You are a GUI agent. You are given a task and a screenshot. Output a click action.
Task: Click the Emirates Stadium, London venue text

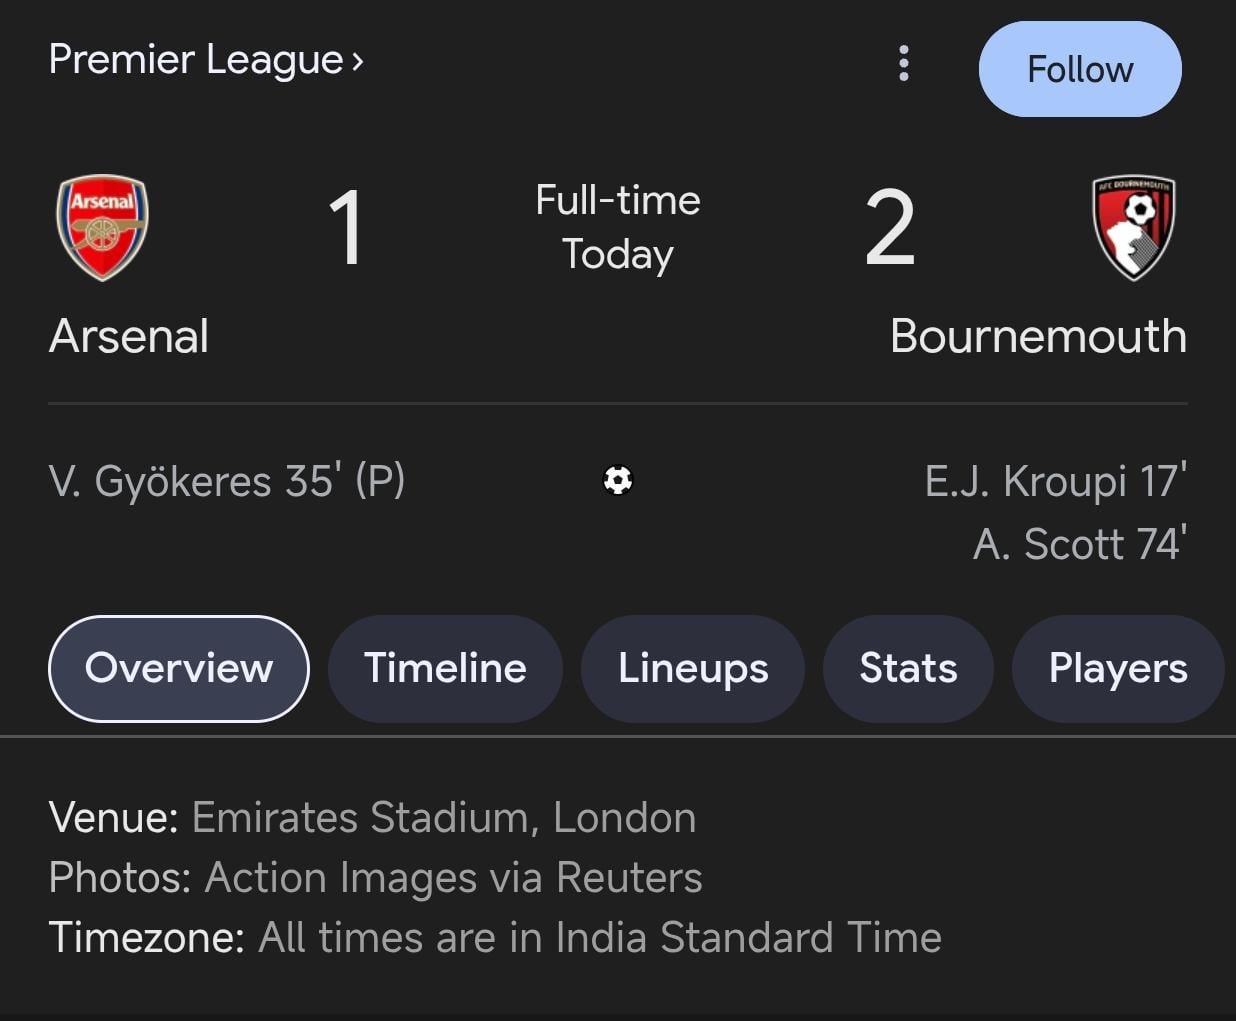click(443, 818)
